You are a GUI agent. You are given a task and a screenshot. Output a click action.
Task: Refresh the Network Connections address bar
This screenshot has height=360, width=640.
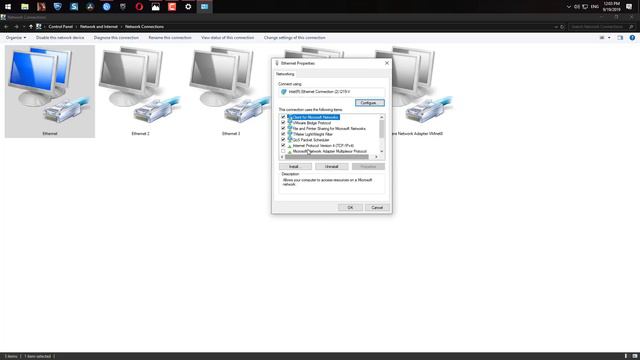pos(562,27)
